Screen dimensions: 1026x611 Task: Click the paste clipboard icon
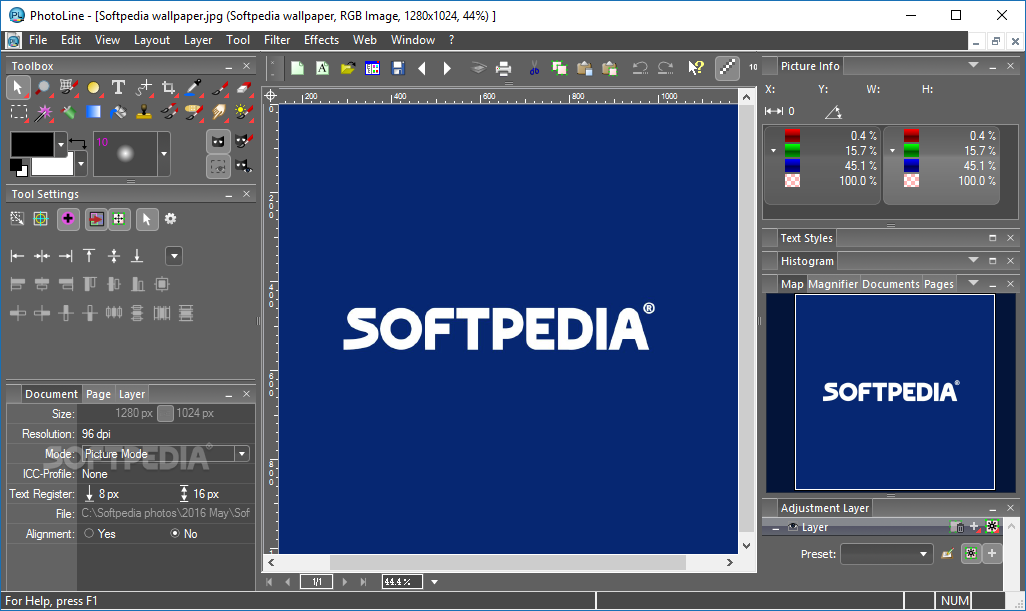[584, 68]
